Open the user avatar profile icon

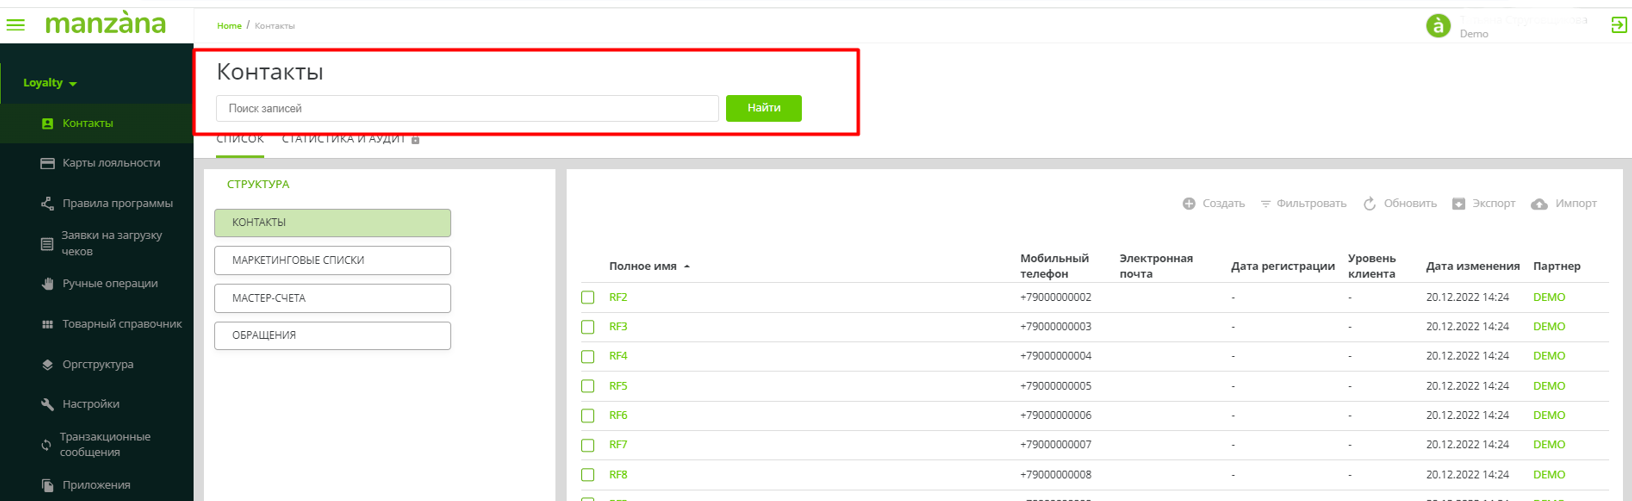(1438, 26)
